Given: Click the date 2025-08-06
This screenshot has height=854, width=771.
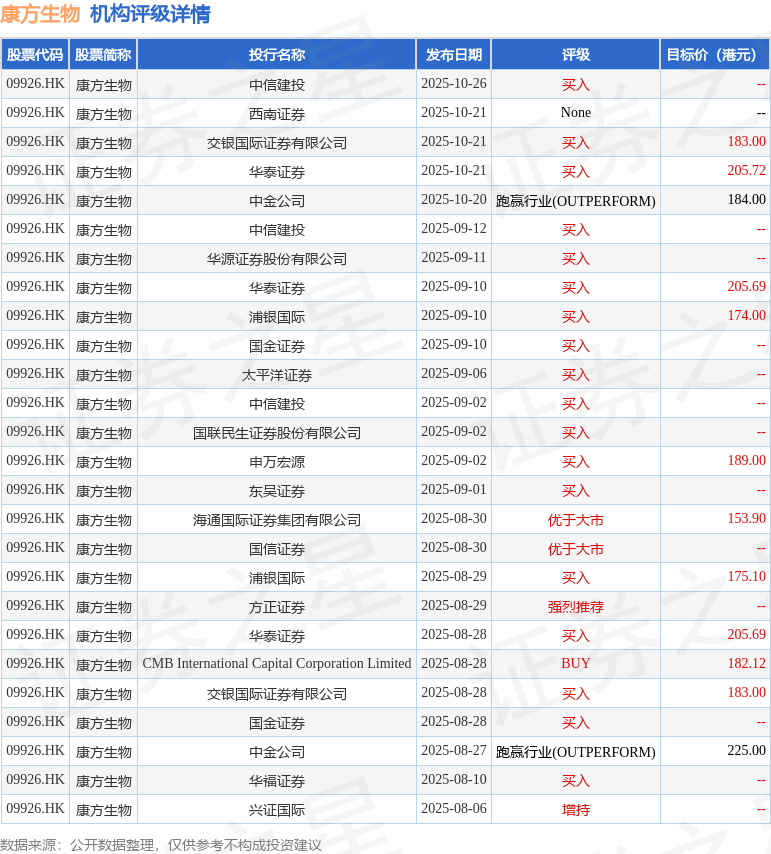Looking at the screenshot, I should 454,808.
